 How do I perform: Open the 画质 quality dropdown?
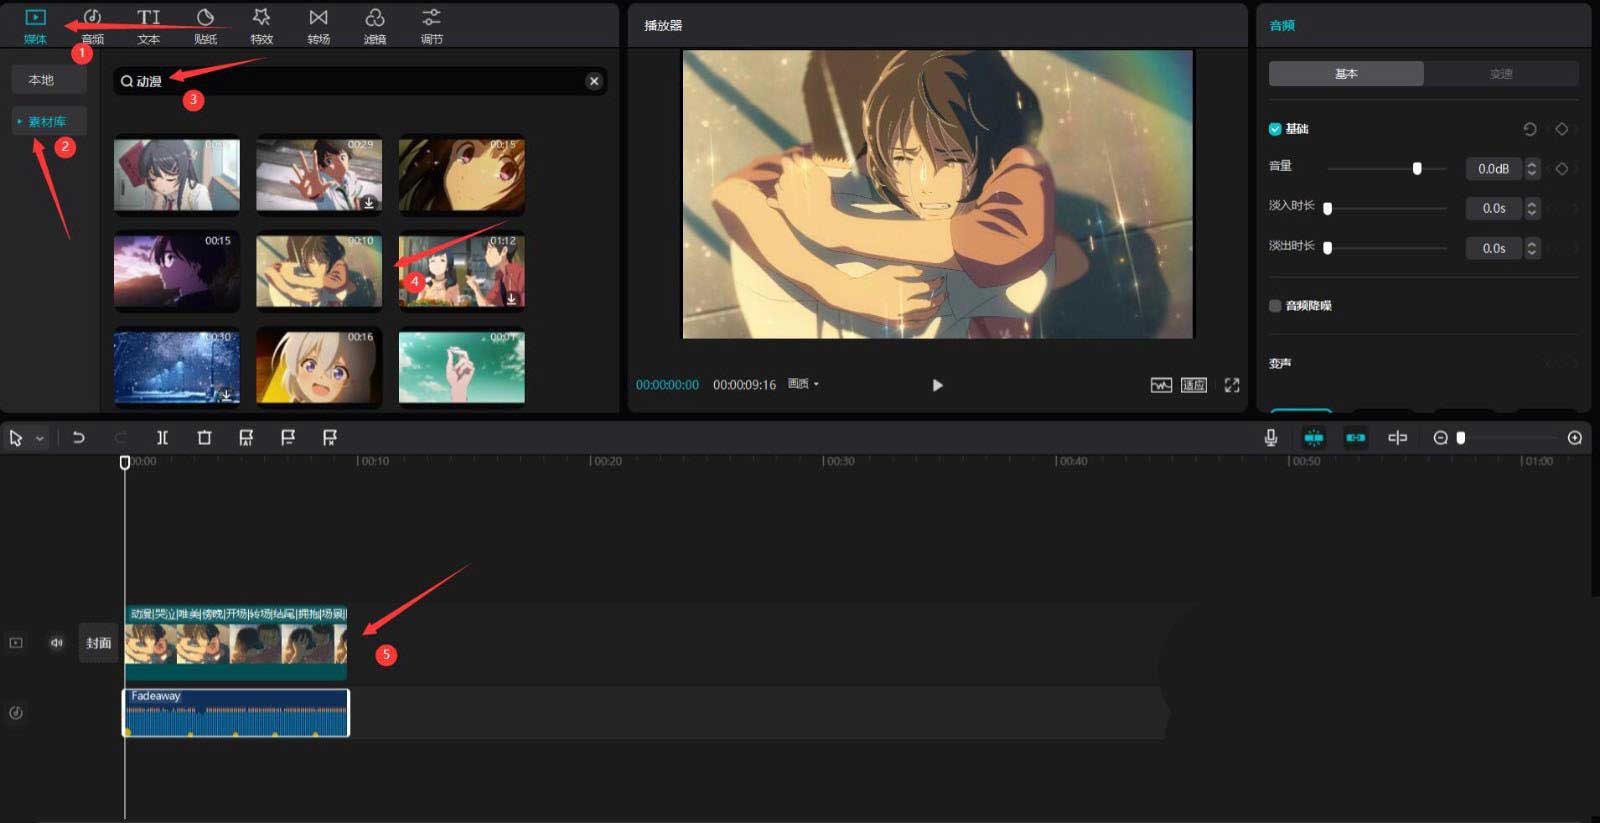[x=803, y=384]
